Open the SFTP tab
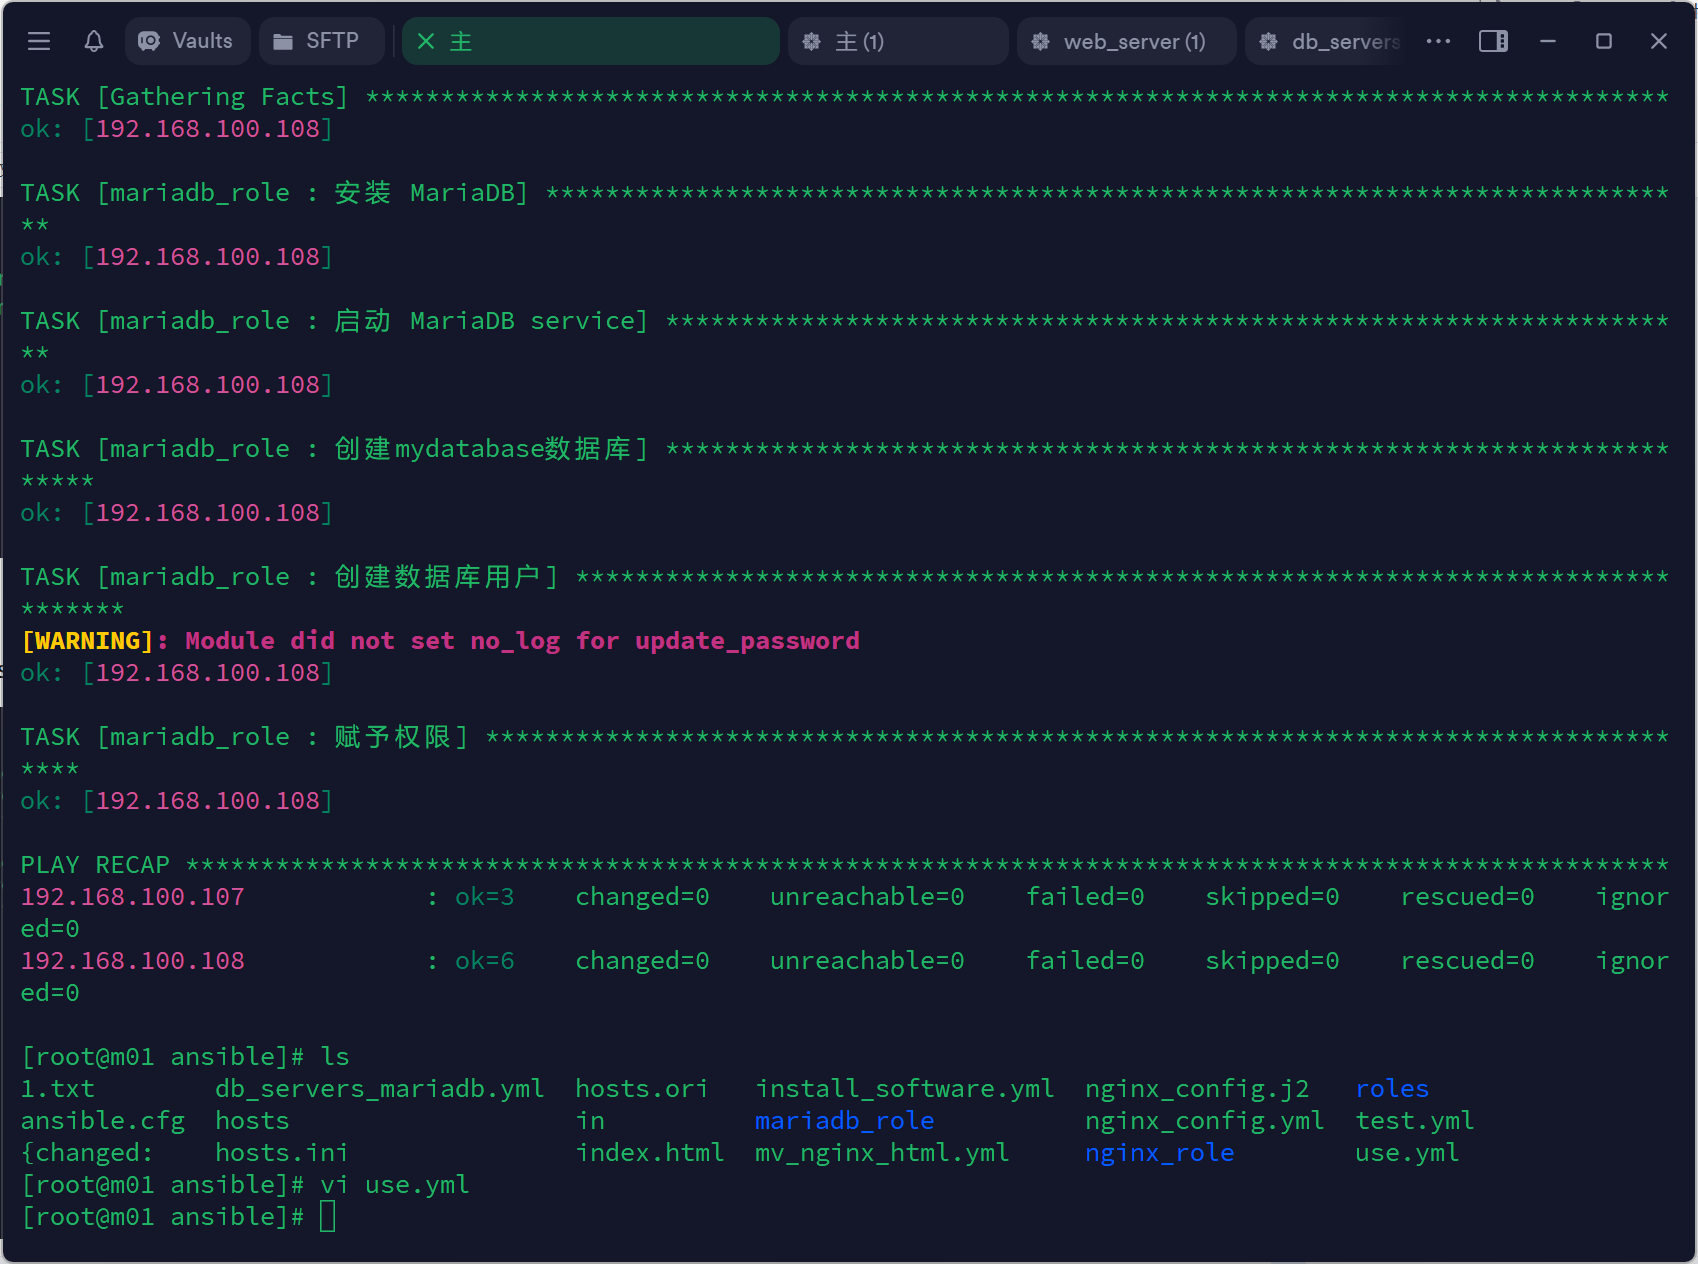The width and height of the screenshot is (1698, 1264). (x=320, y=41)
